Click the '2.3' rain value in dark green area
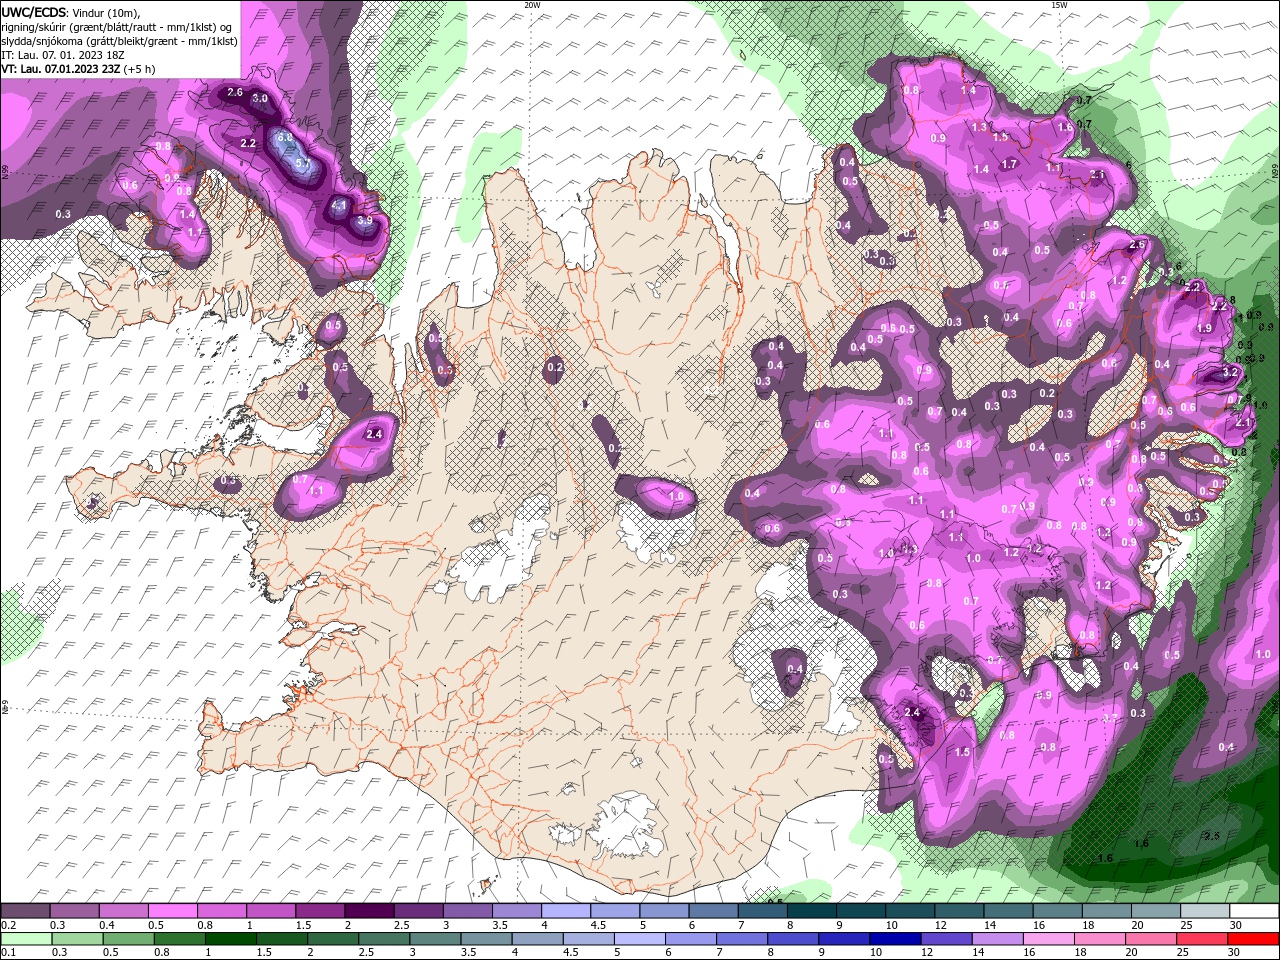This screenshot has width=1280, height=960. tap(1212, 836)
